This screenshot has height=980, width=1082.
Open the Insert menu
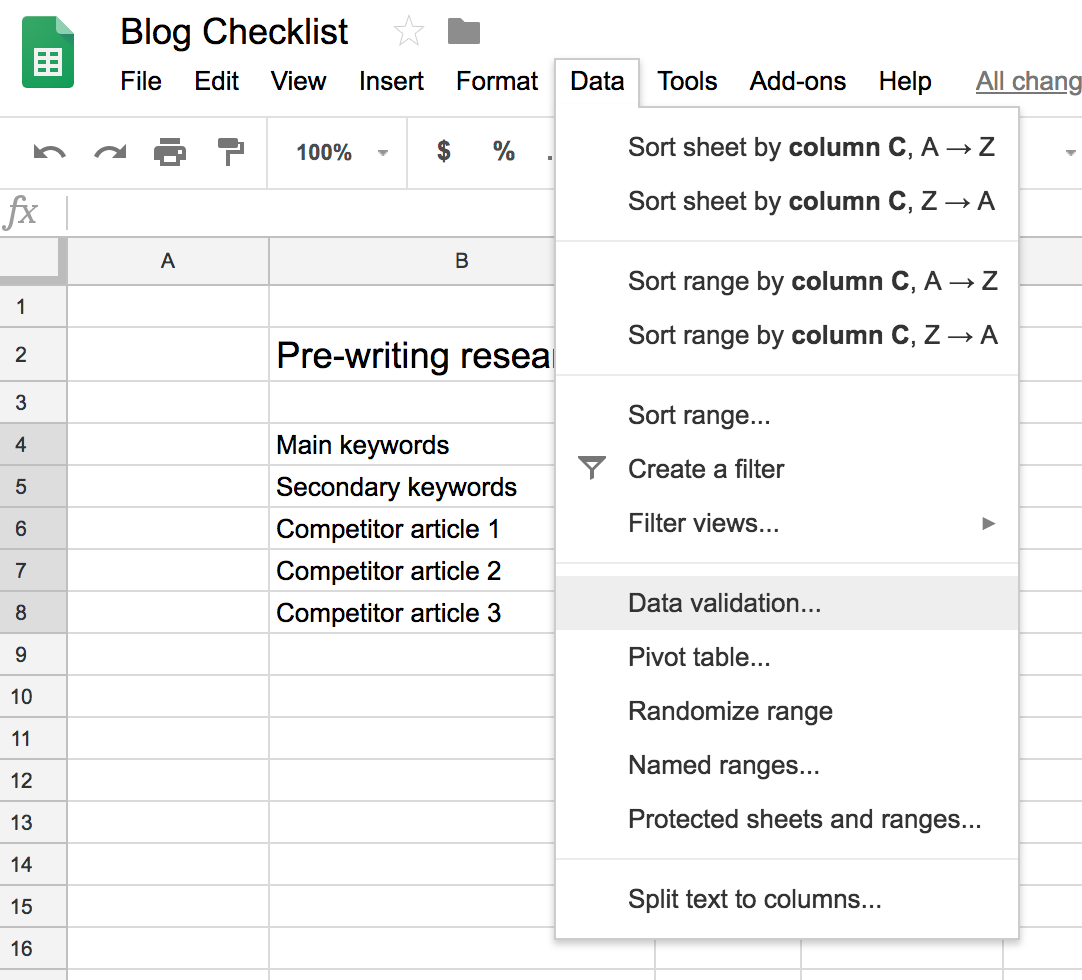391,81
